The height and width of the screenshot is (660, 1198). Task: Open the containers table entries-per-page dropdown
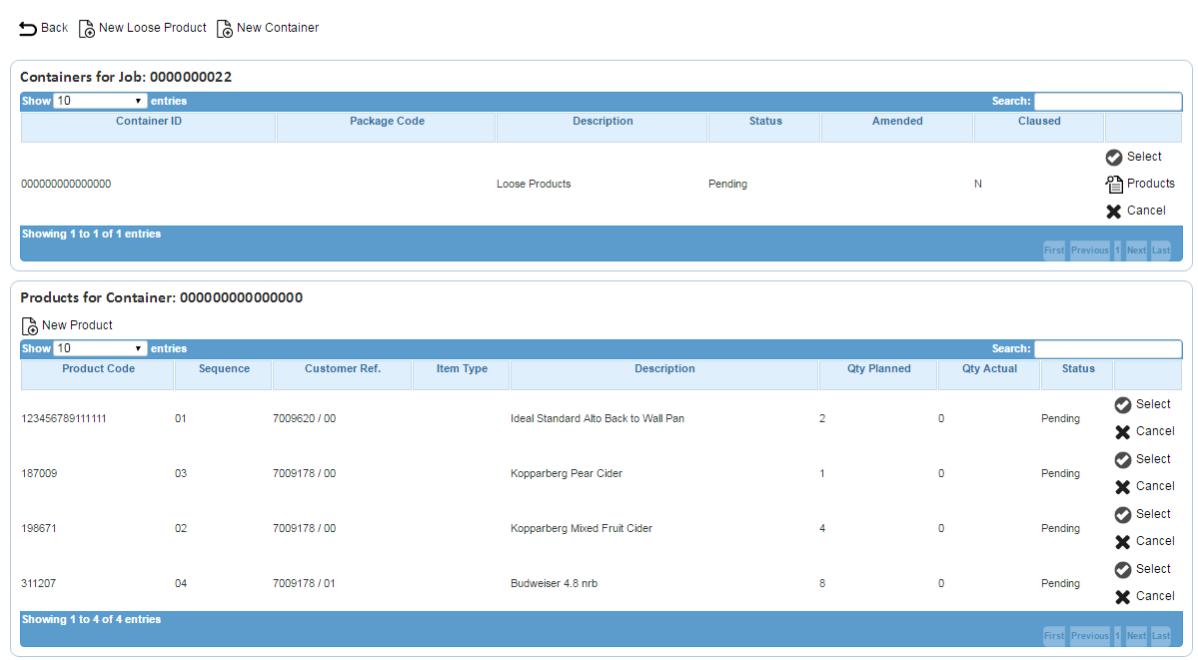click(x=100, y=101)
